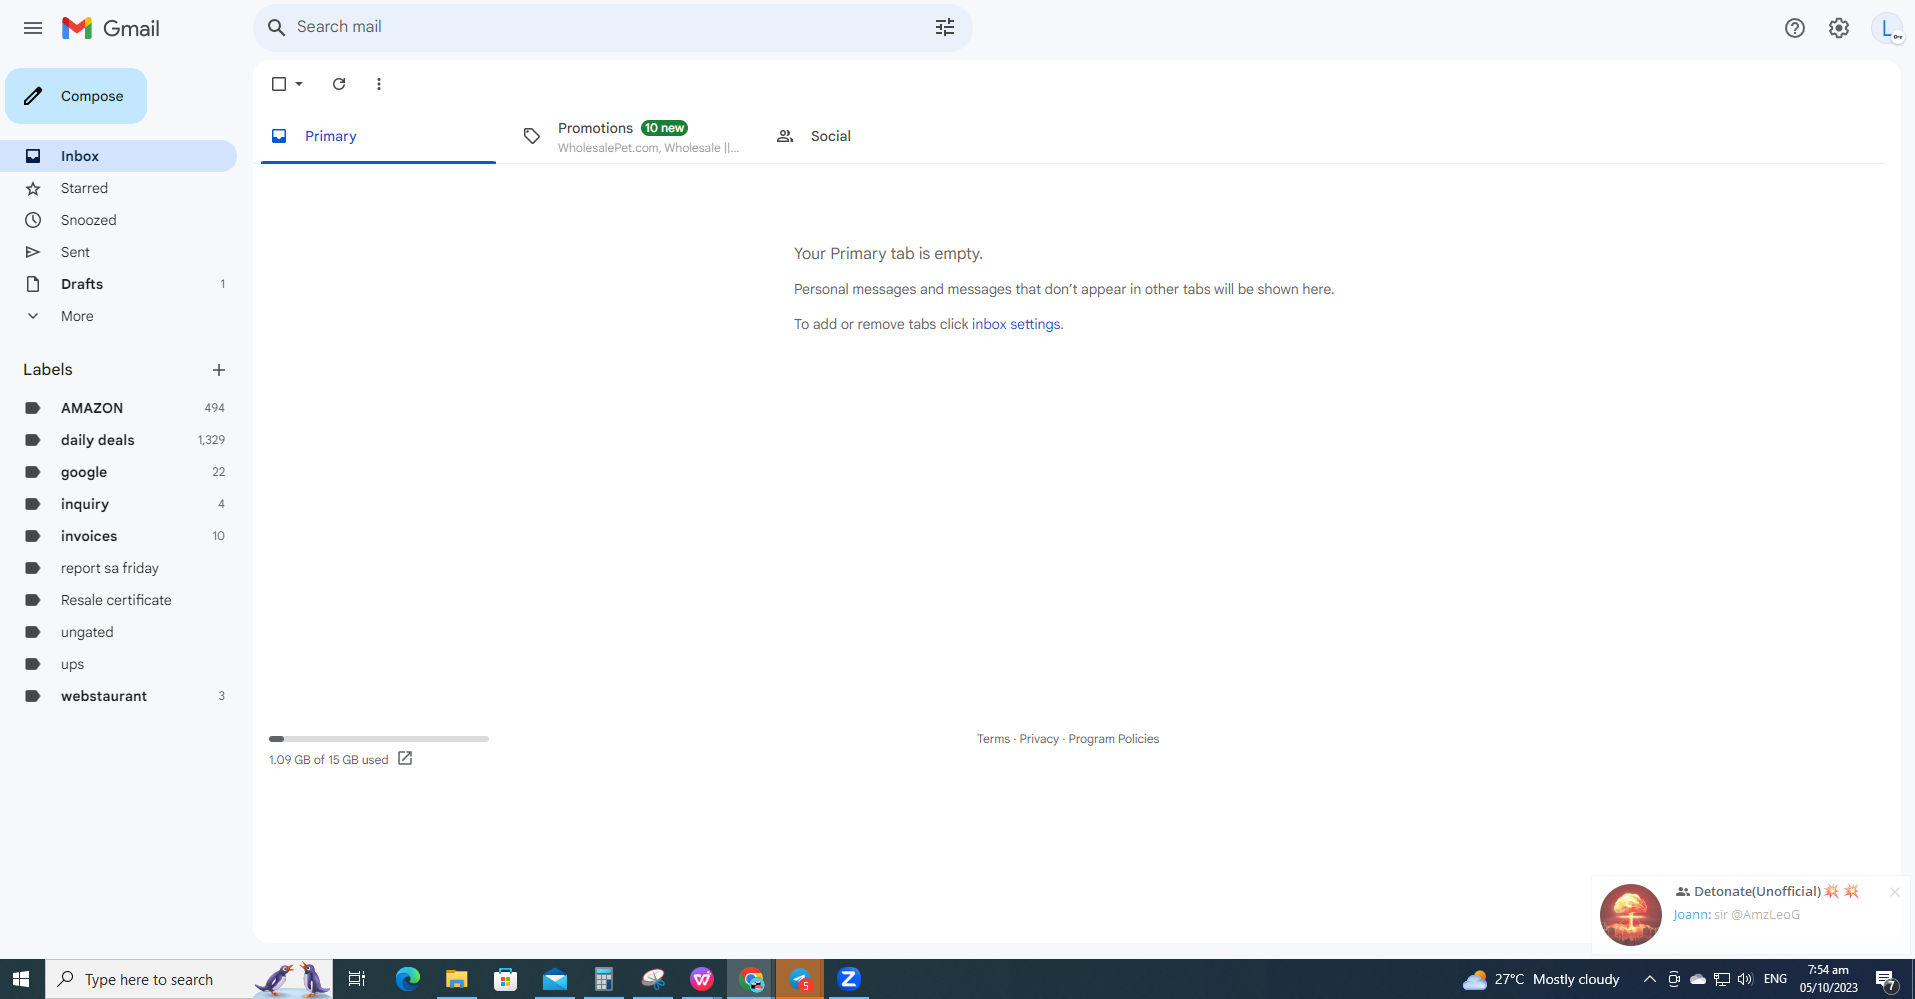Open storage management link icon
Viewport: 1915px width, 999px height.
405,758
